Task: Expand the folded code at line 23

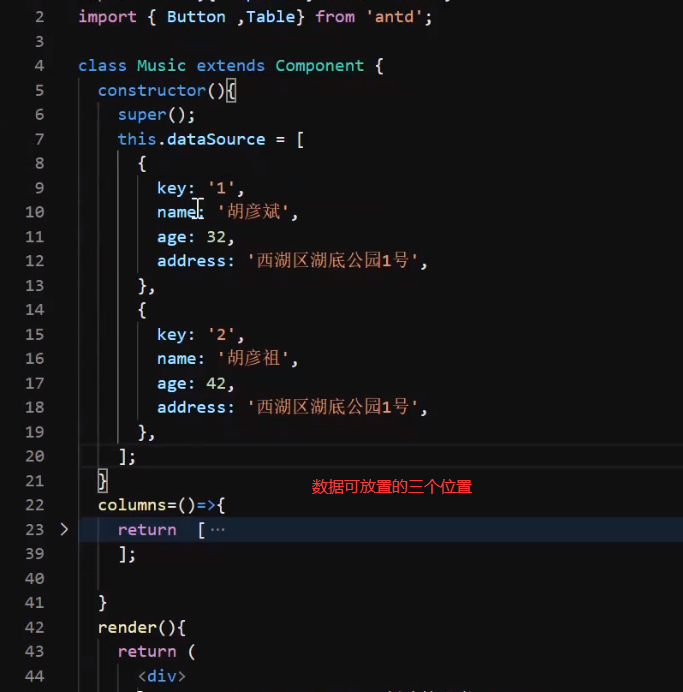Action: pyautogui.click(x=64, y=529)
